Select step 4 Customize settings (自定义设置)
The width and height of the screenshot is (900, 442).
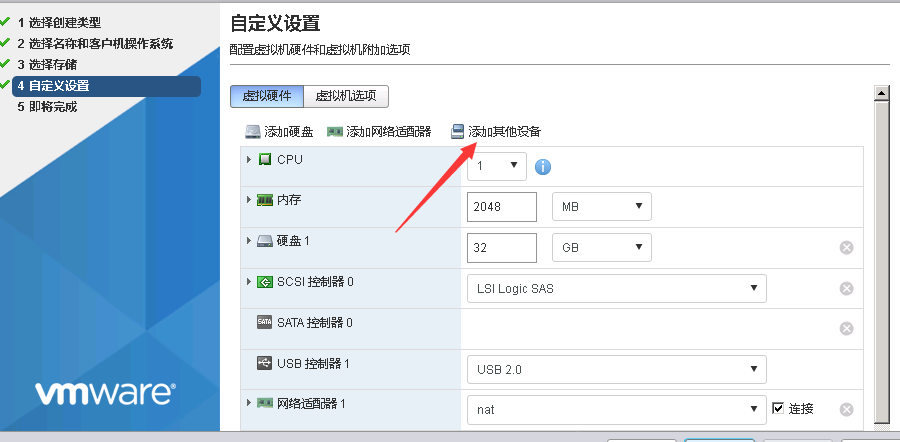point(107,86)
